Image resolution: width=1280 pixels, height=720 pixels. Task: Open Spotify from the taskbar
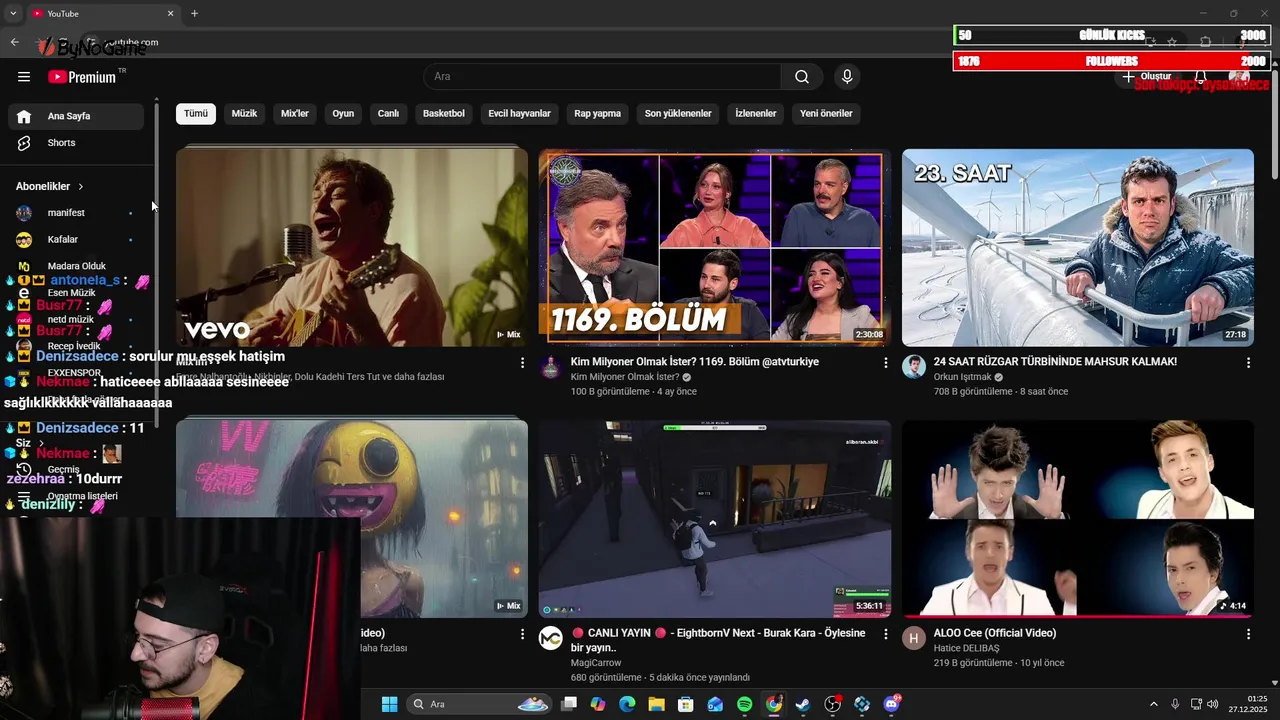click(x=744, y=704)
